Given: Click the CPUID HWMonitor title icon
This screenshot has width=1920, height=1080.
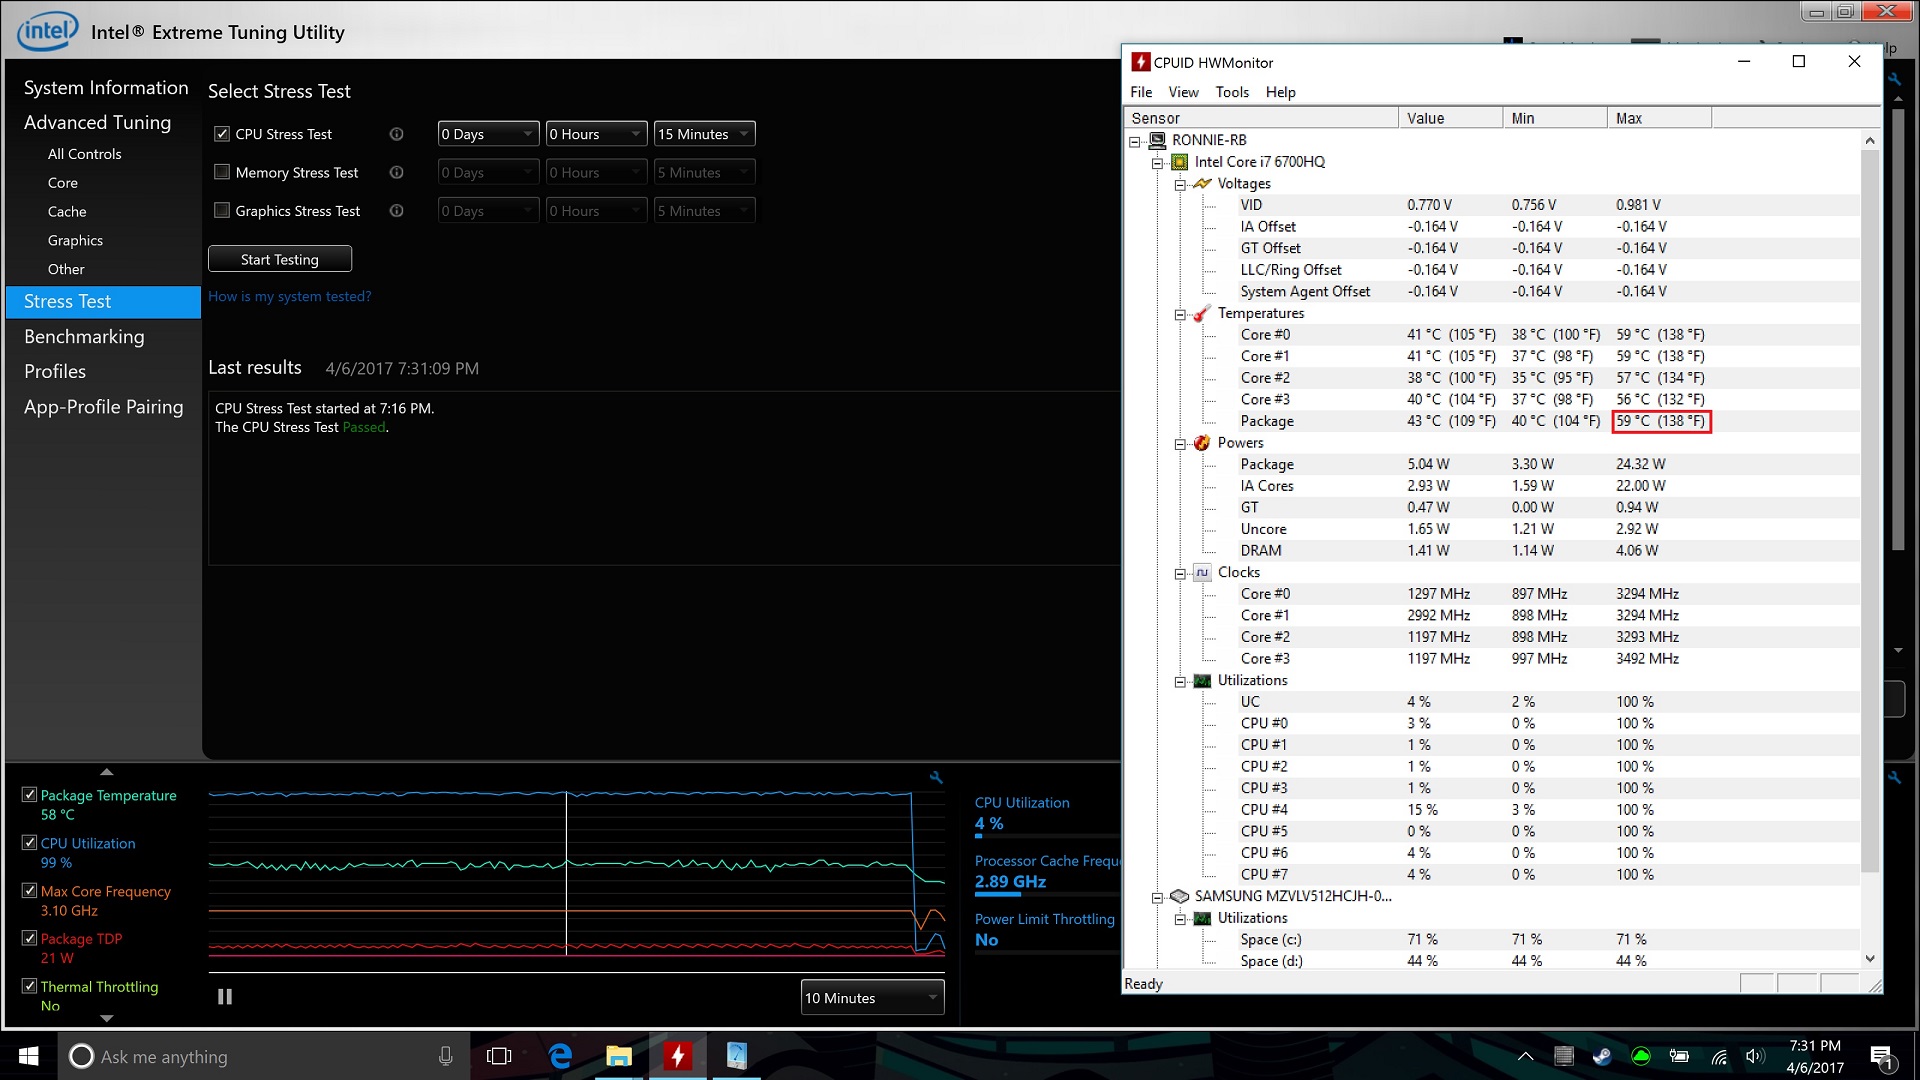Looking at the screenshot, I should click(x=1140, y=62).
